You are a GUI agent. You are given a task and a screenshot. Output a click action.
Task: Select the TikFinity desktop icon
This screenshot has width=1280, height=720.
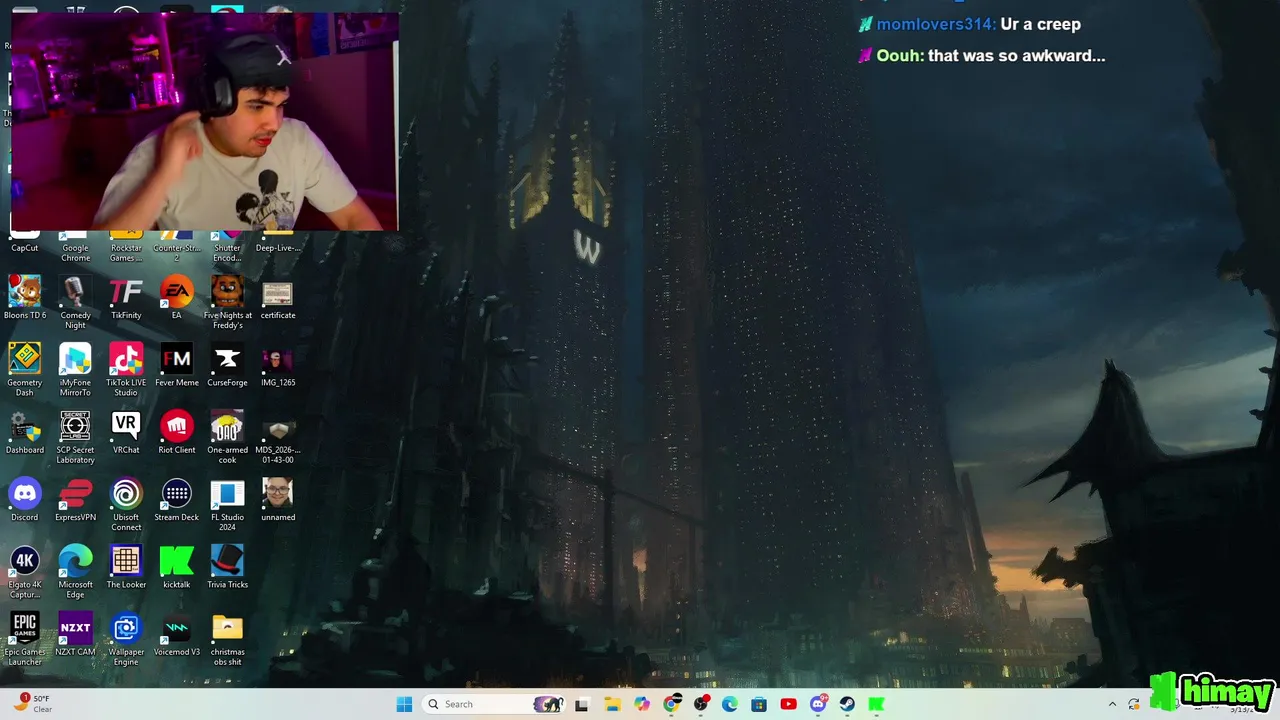126,298
